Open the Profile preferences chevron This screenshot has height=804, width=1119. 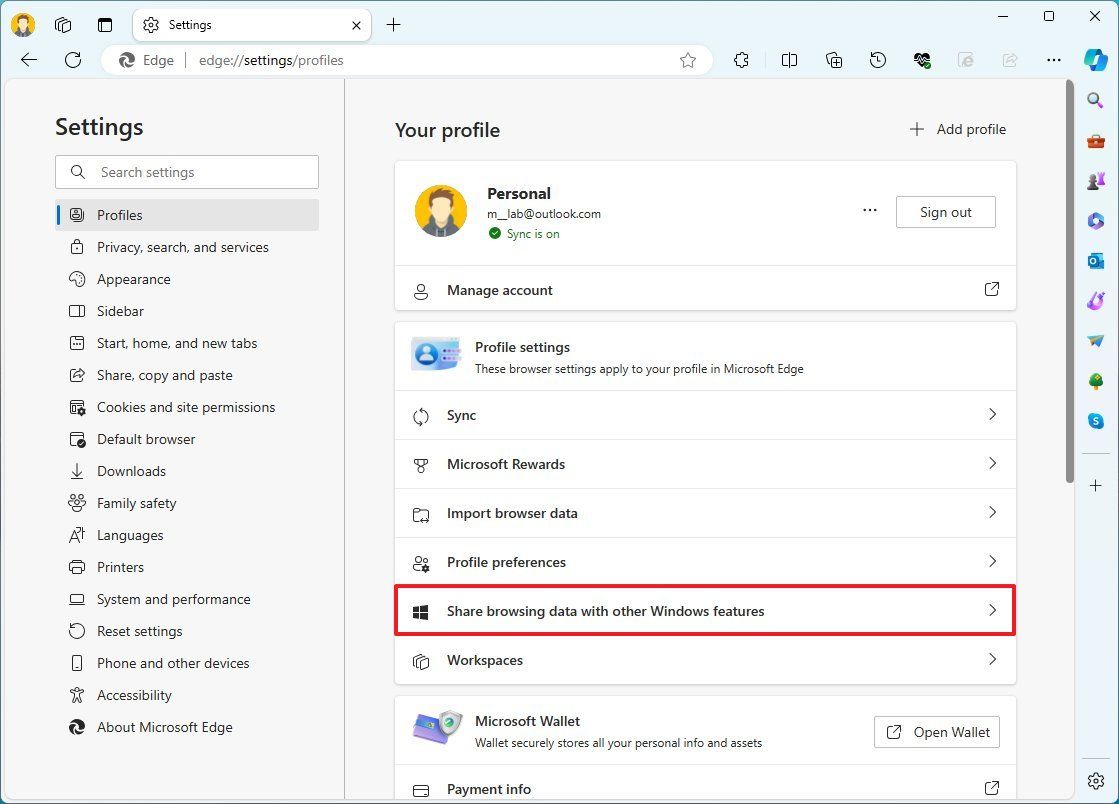(x=992, y=562)
